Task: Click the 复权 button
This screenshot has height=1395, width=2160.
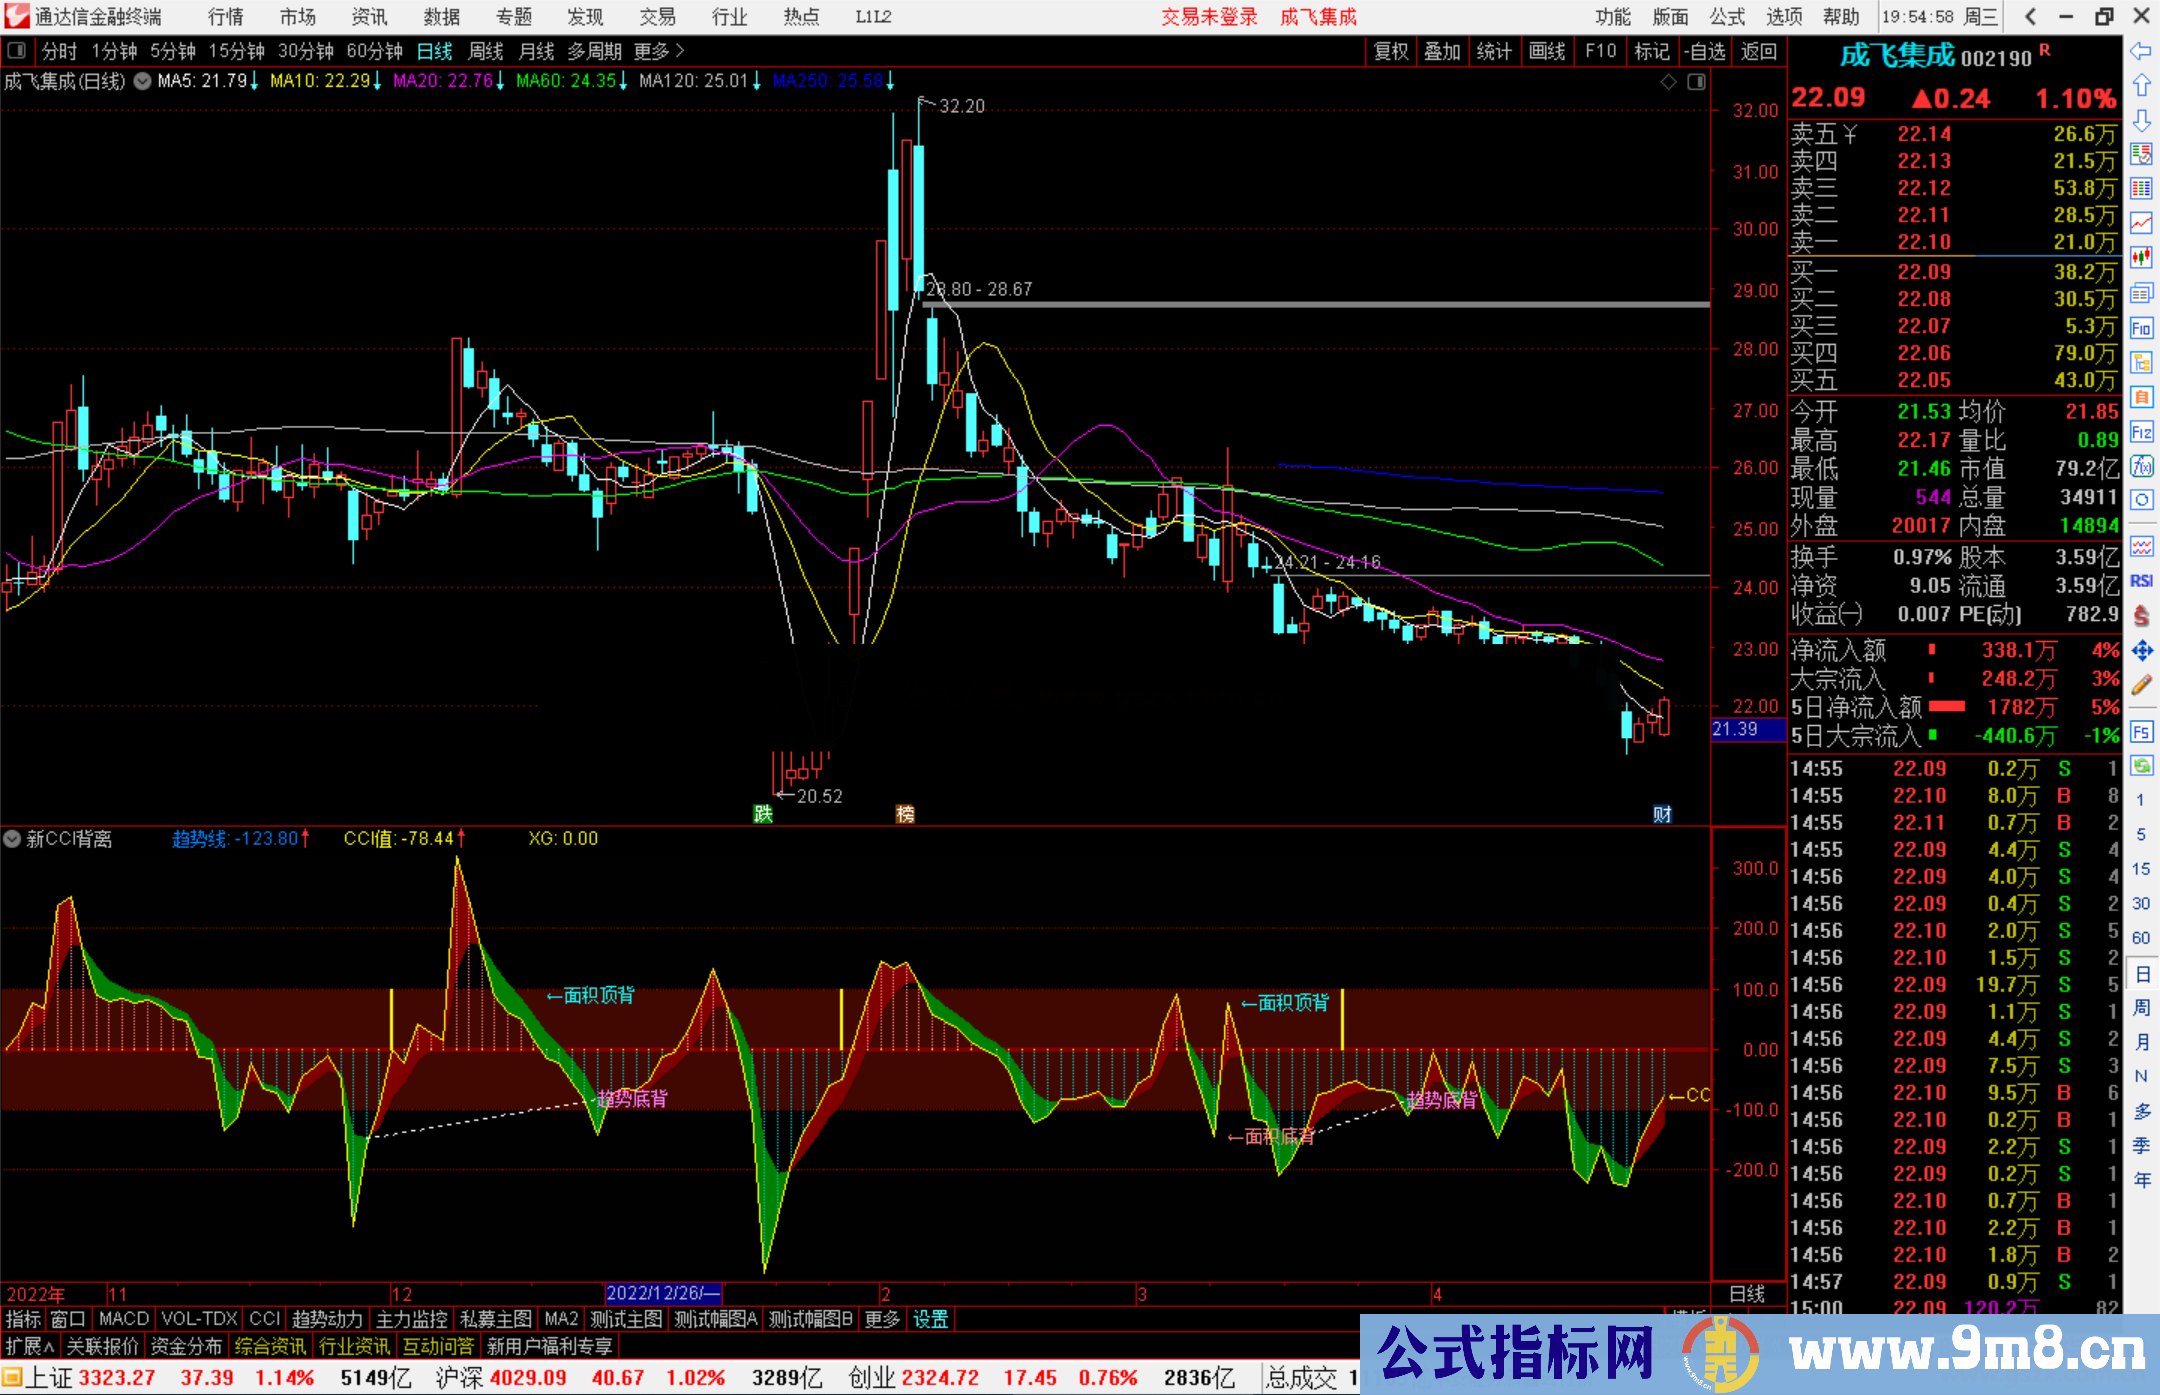Action: coord(1390,51)
